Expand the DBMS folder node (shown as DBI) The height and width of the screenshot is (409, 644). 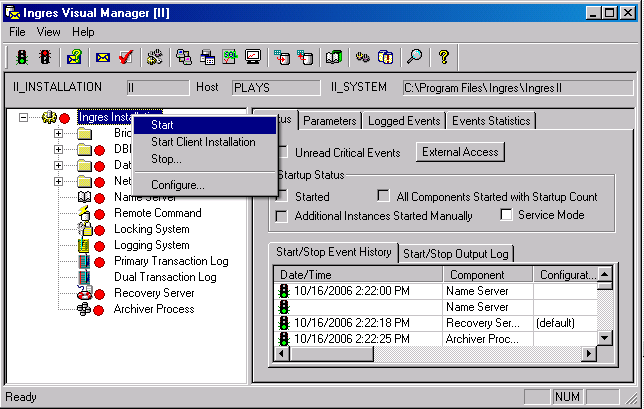point(58,149)
